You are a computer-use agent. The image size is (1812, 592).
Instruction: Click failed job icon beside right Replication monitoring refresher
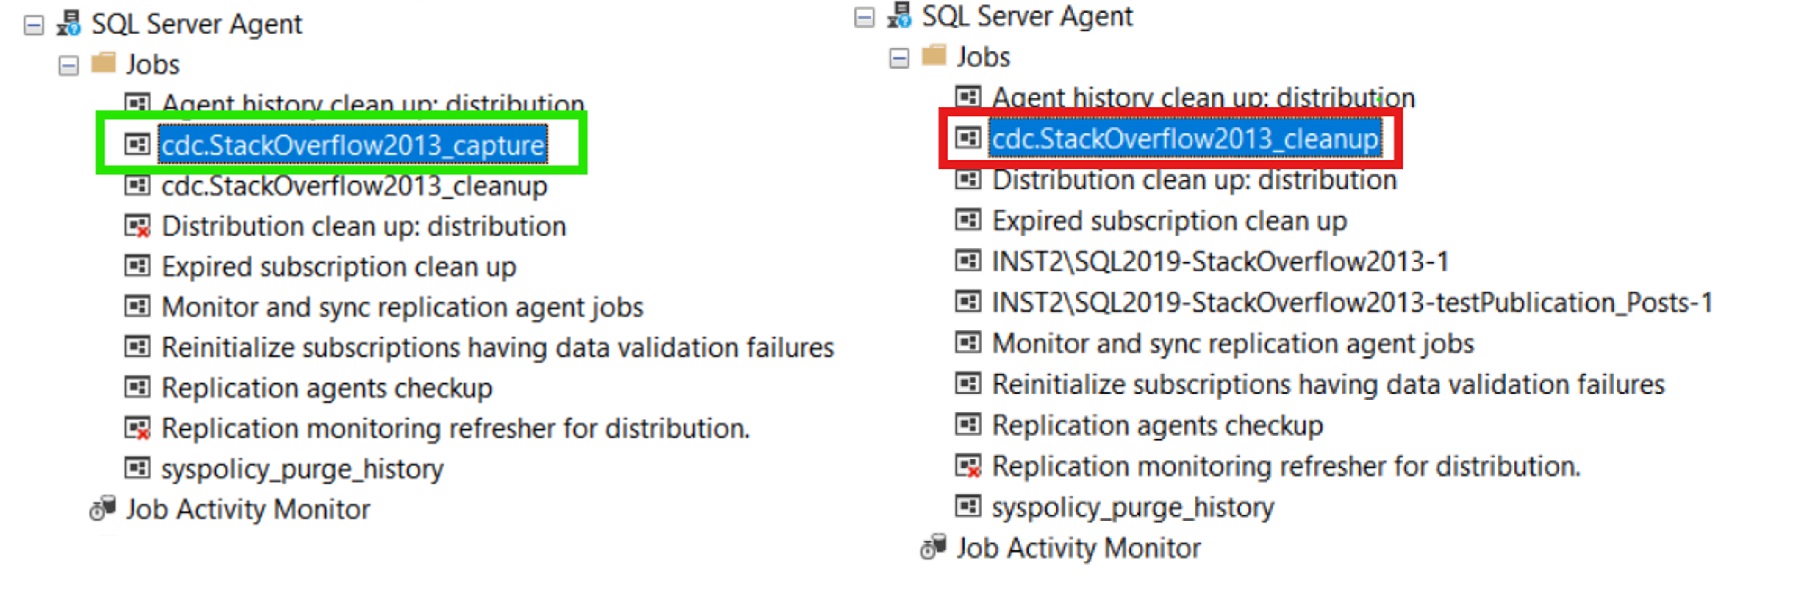click(x=968, y=466)
